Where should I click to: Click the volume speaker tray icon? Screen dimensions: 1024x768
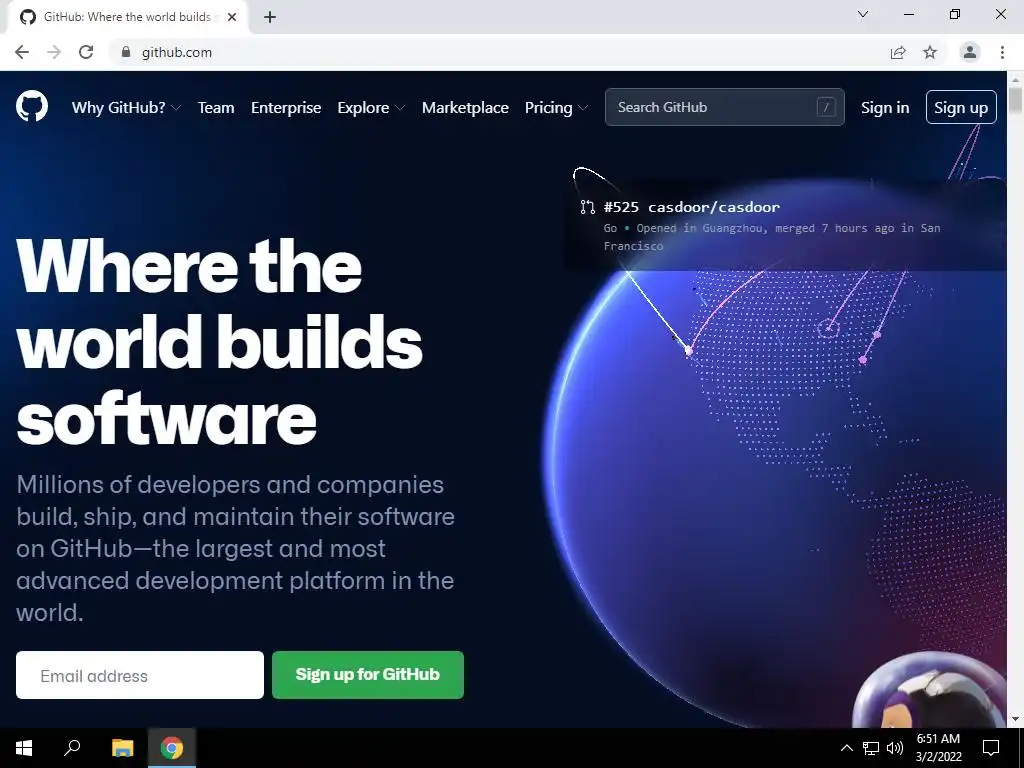click(895, 748)
